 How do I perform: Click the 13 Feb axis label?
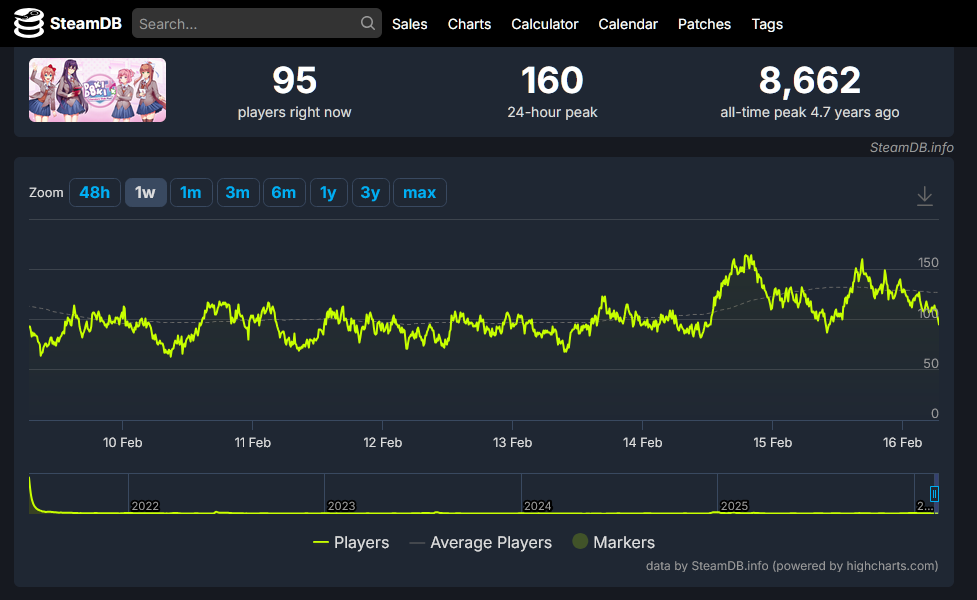tap(512, 442)
